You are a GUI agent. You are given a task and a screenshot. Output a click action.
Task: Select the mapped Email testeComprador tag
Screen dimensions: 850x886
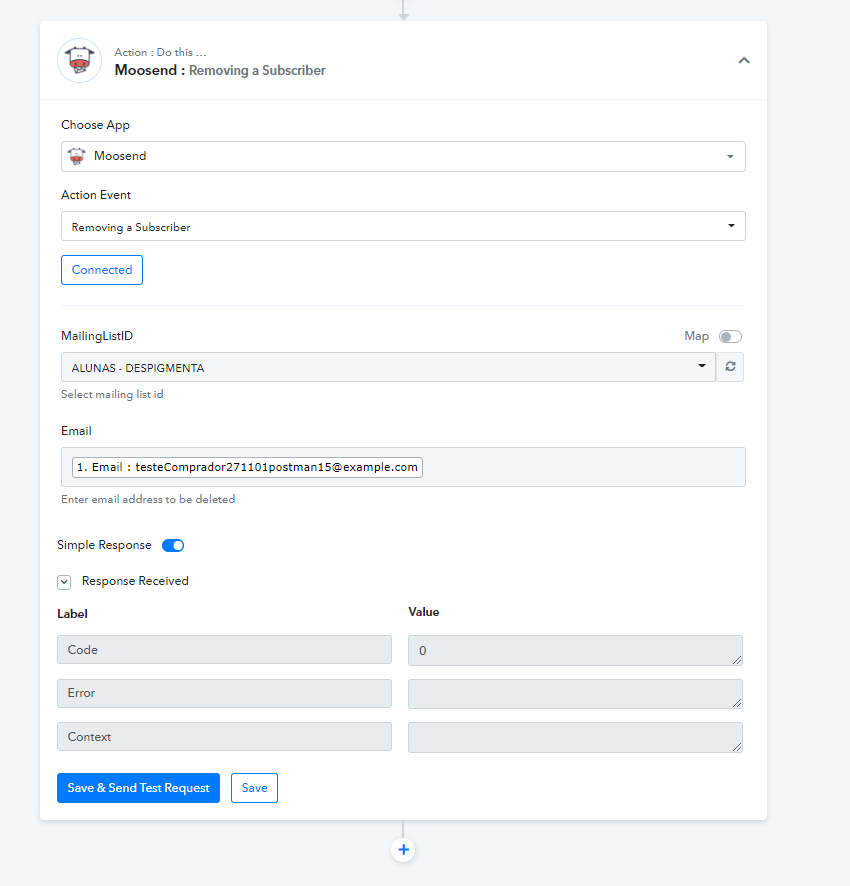(x=247, y=467)
